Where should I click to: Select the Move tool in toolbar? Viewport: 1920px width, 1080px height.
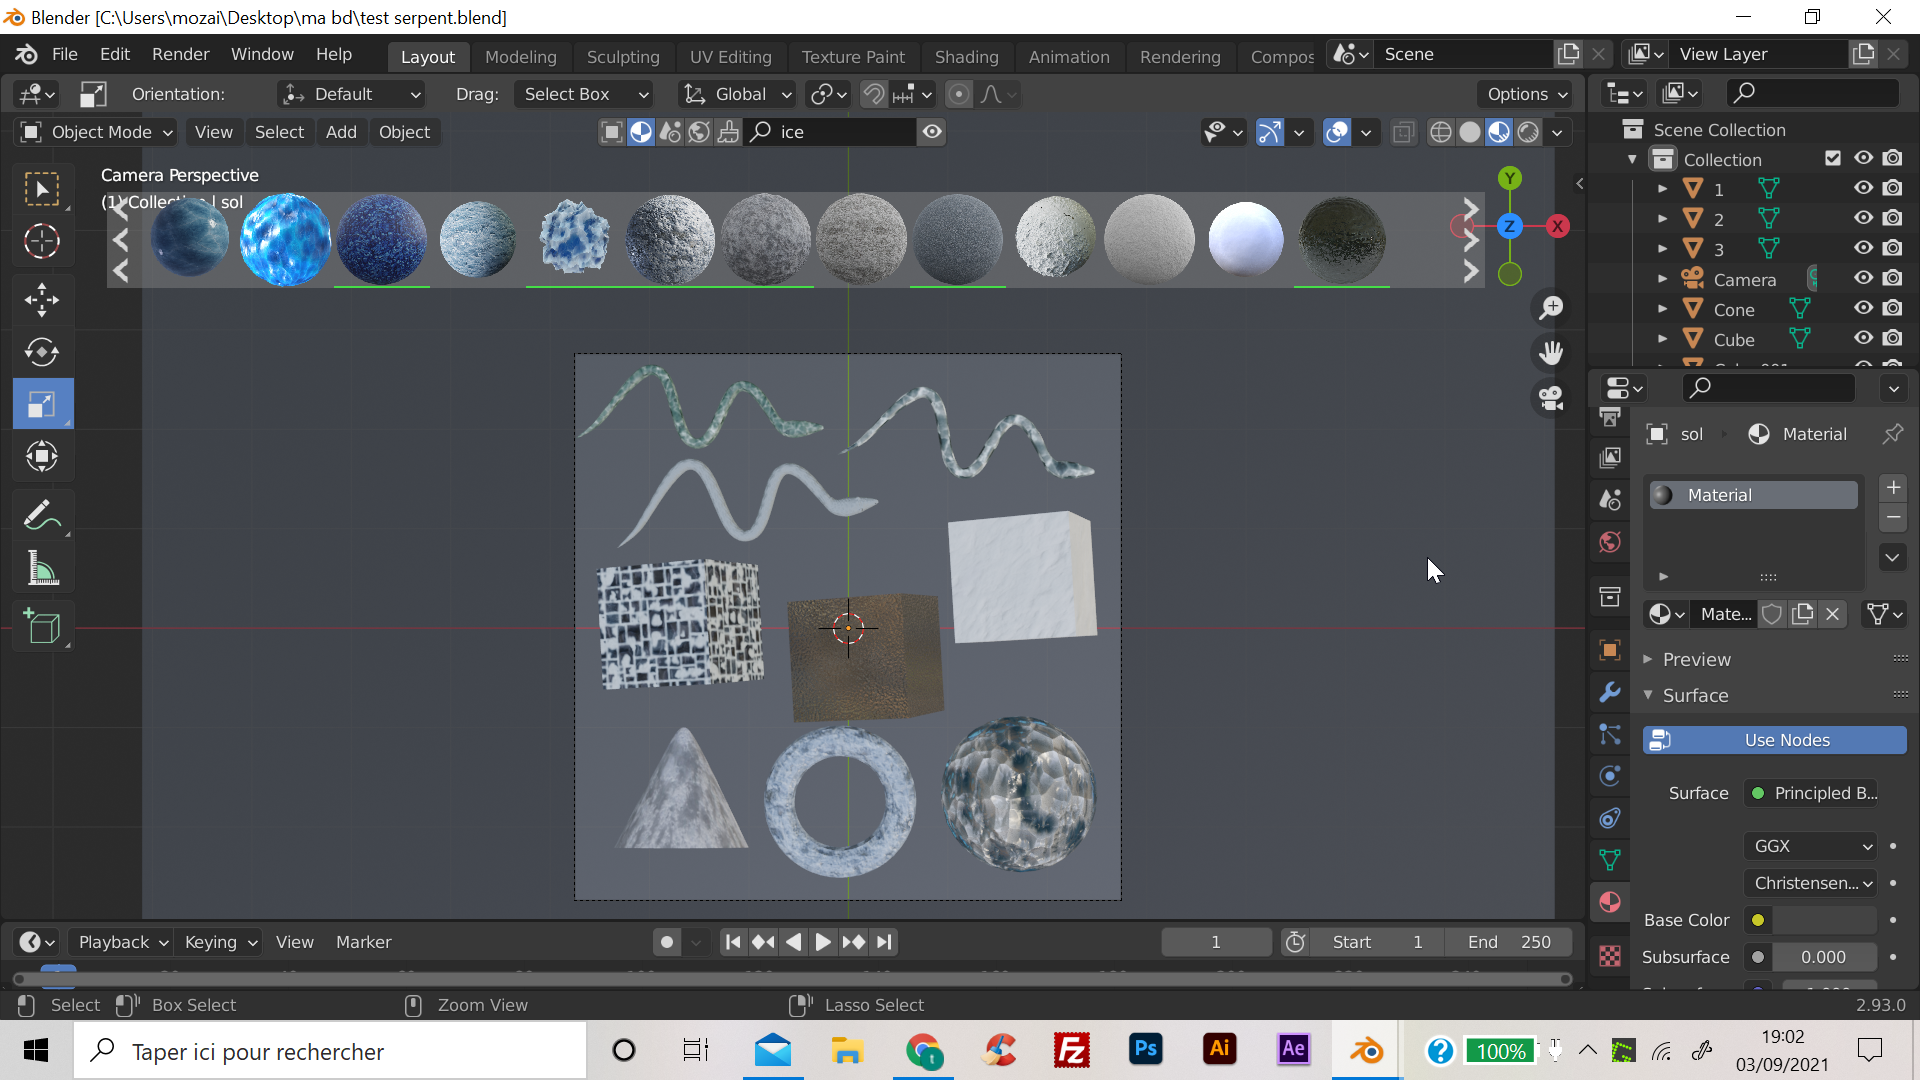[42, 299]
